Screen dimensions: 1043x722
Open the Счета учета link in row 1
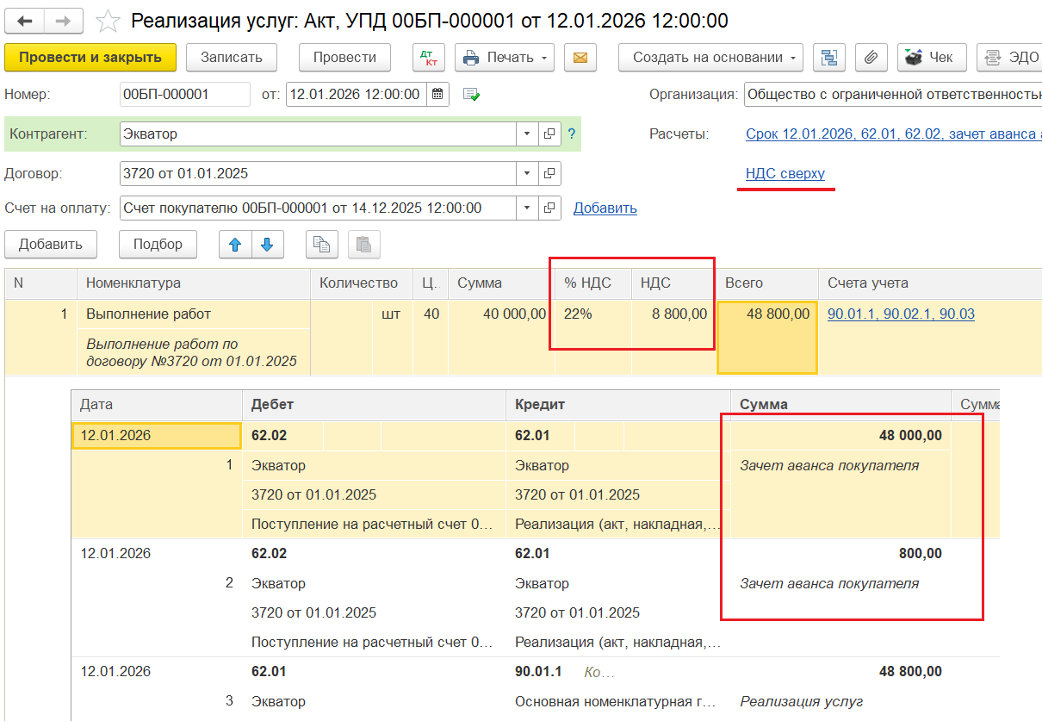pos(900,314)
